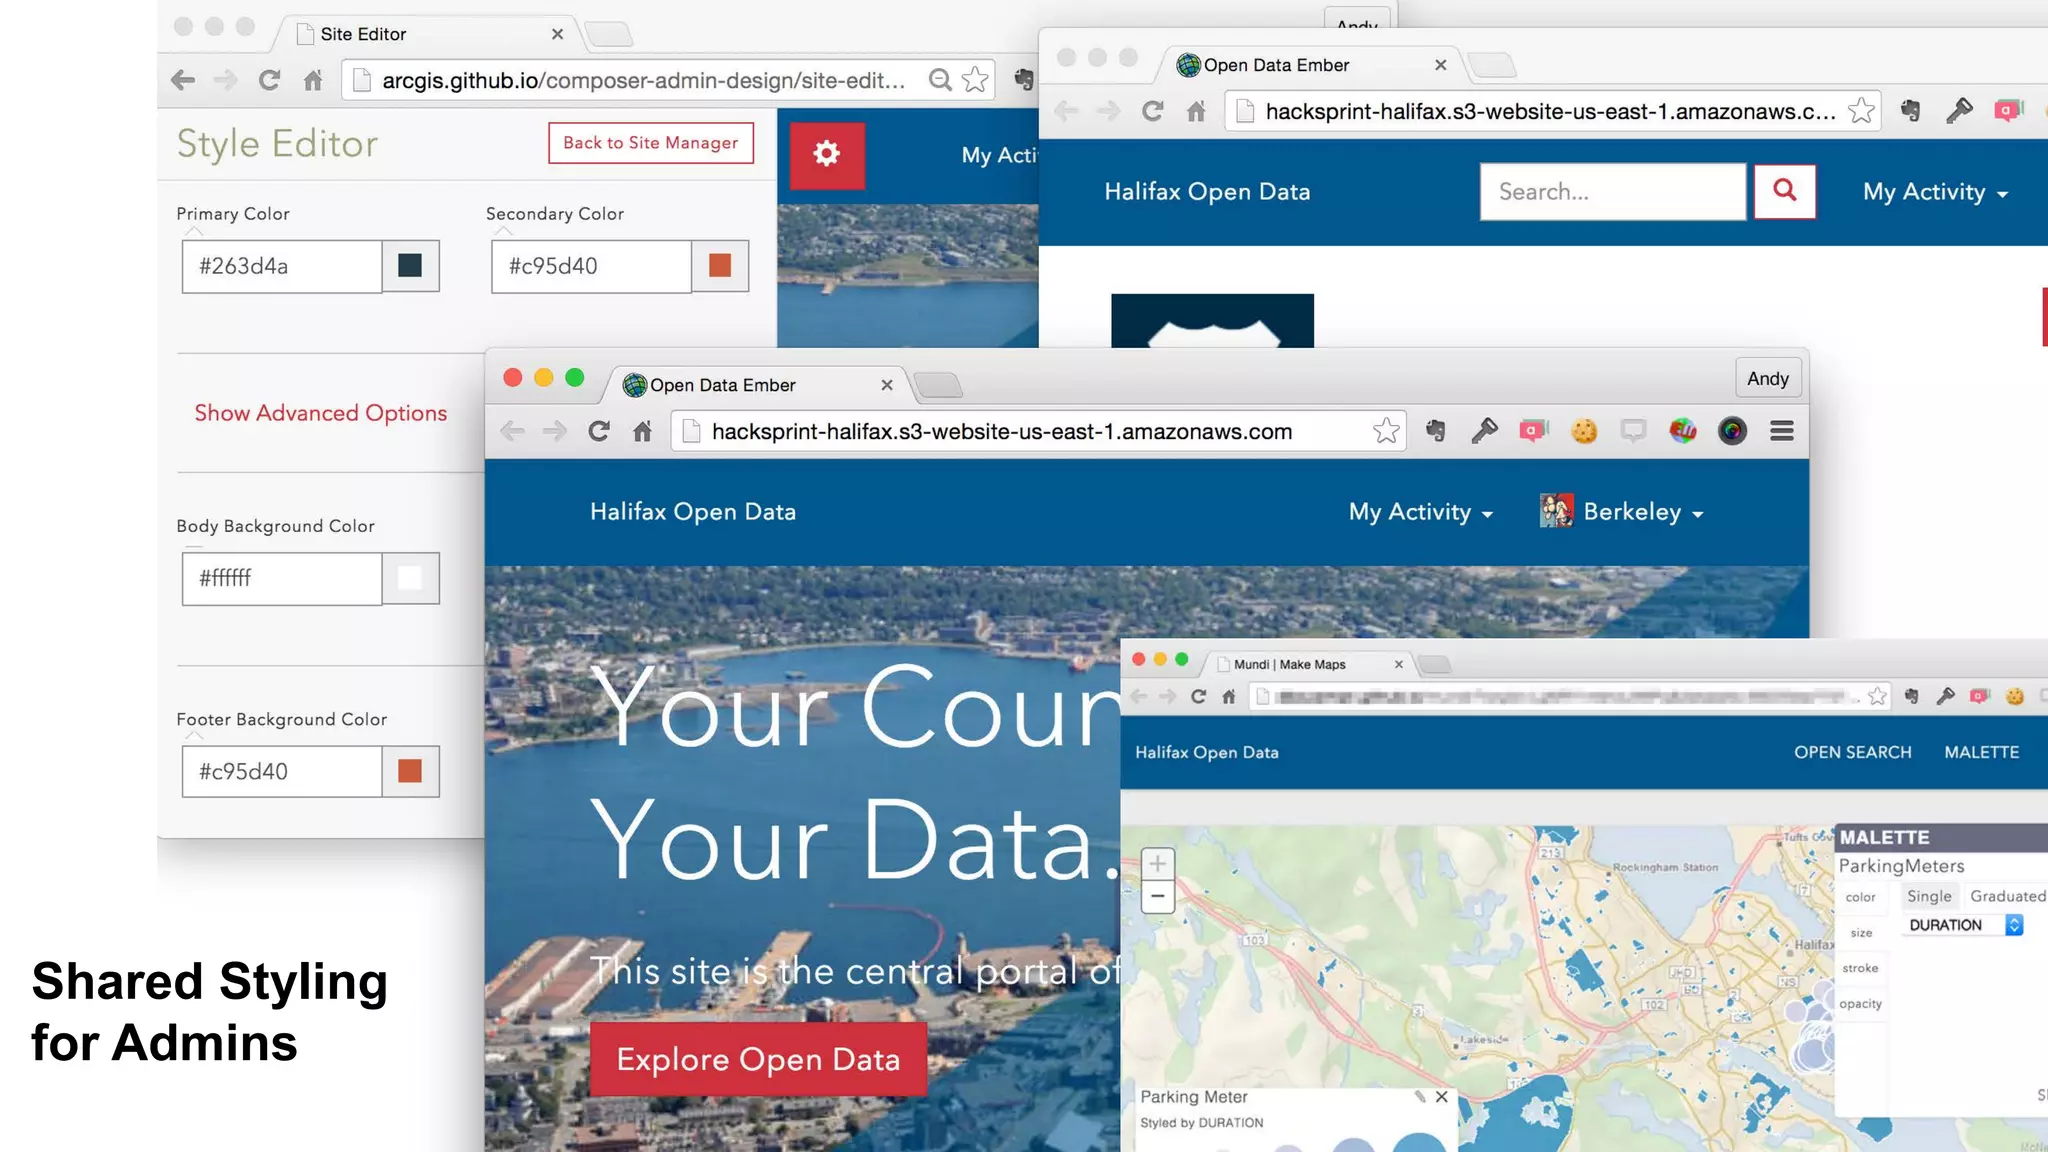The height and width of the screenshot is (1152, 2048).
Task: Click Secondary Color hex field #c95d40
Action: [592, 266]
